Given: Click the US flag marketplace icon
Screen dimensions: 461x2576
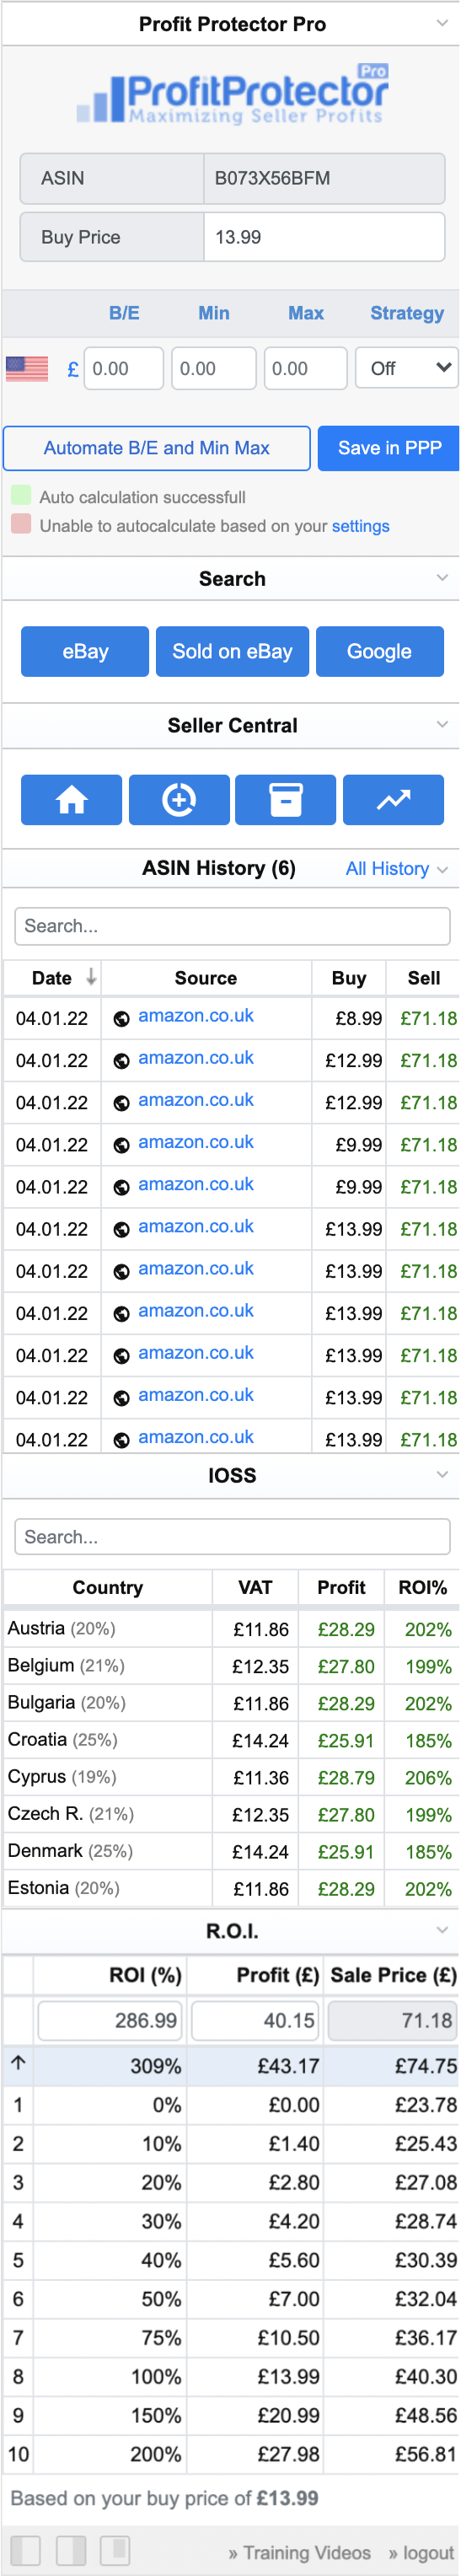Looking at the screenshot, I should [27, 369].
